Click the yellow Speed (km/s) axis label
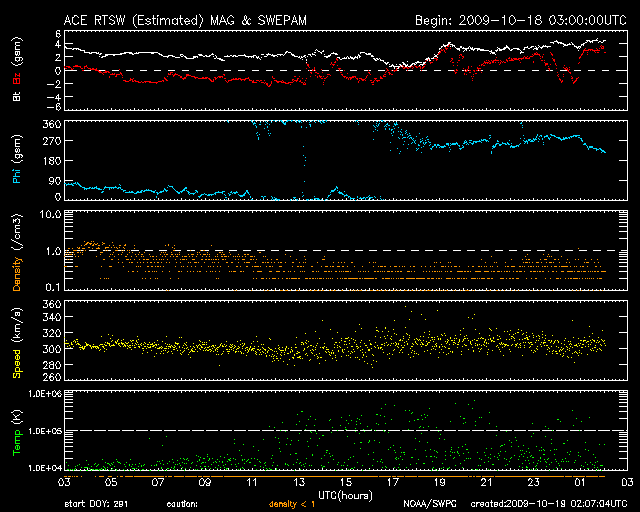 click(x=16, y=340)
